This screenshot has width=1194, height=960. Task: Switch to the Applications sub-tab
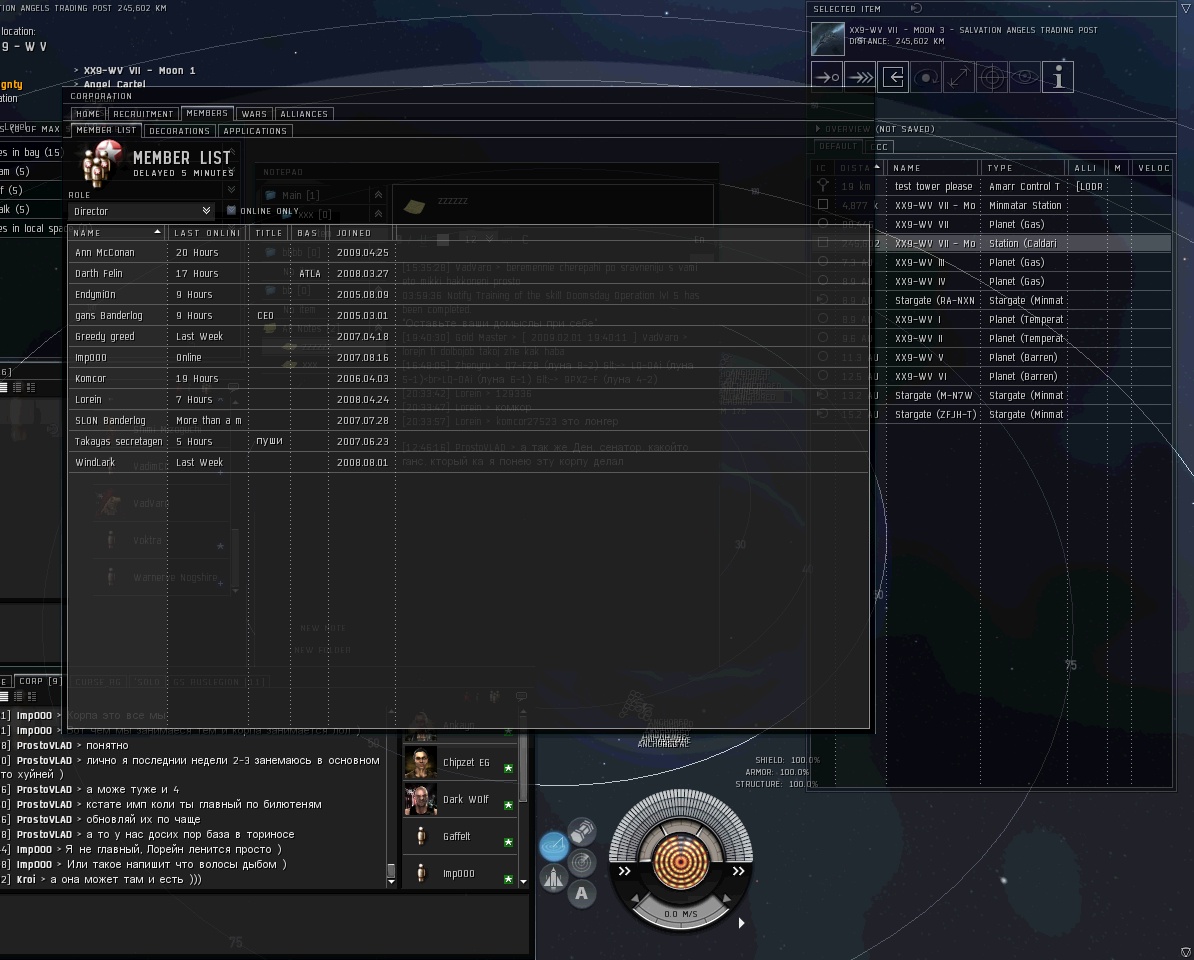tap(255, 131)
